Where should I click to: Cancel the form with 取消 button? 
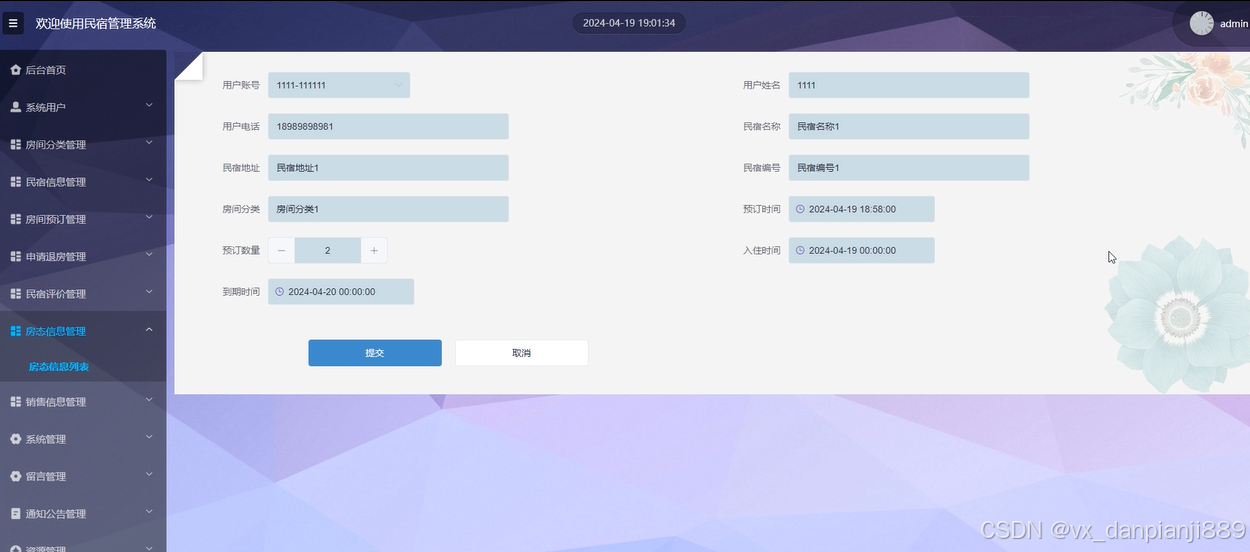[x=521, y=353]
